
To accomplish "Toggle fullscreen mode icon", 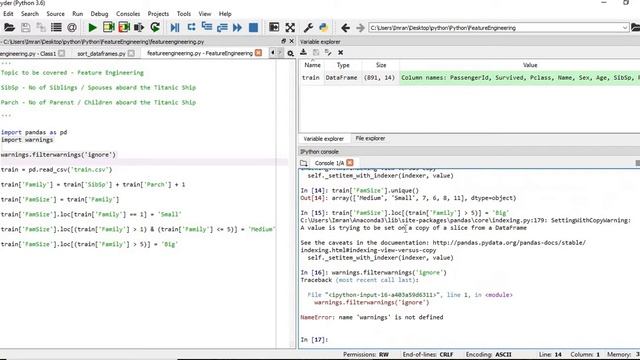I will point(290,28).
